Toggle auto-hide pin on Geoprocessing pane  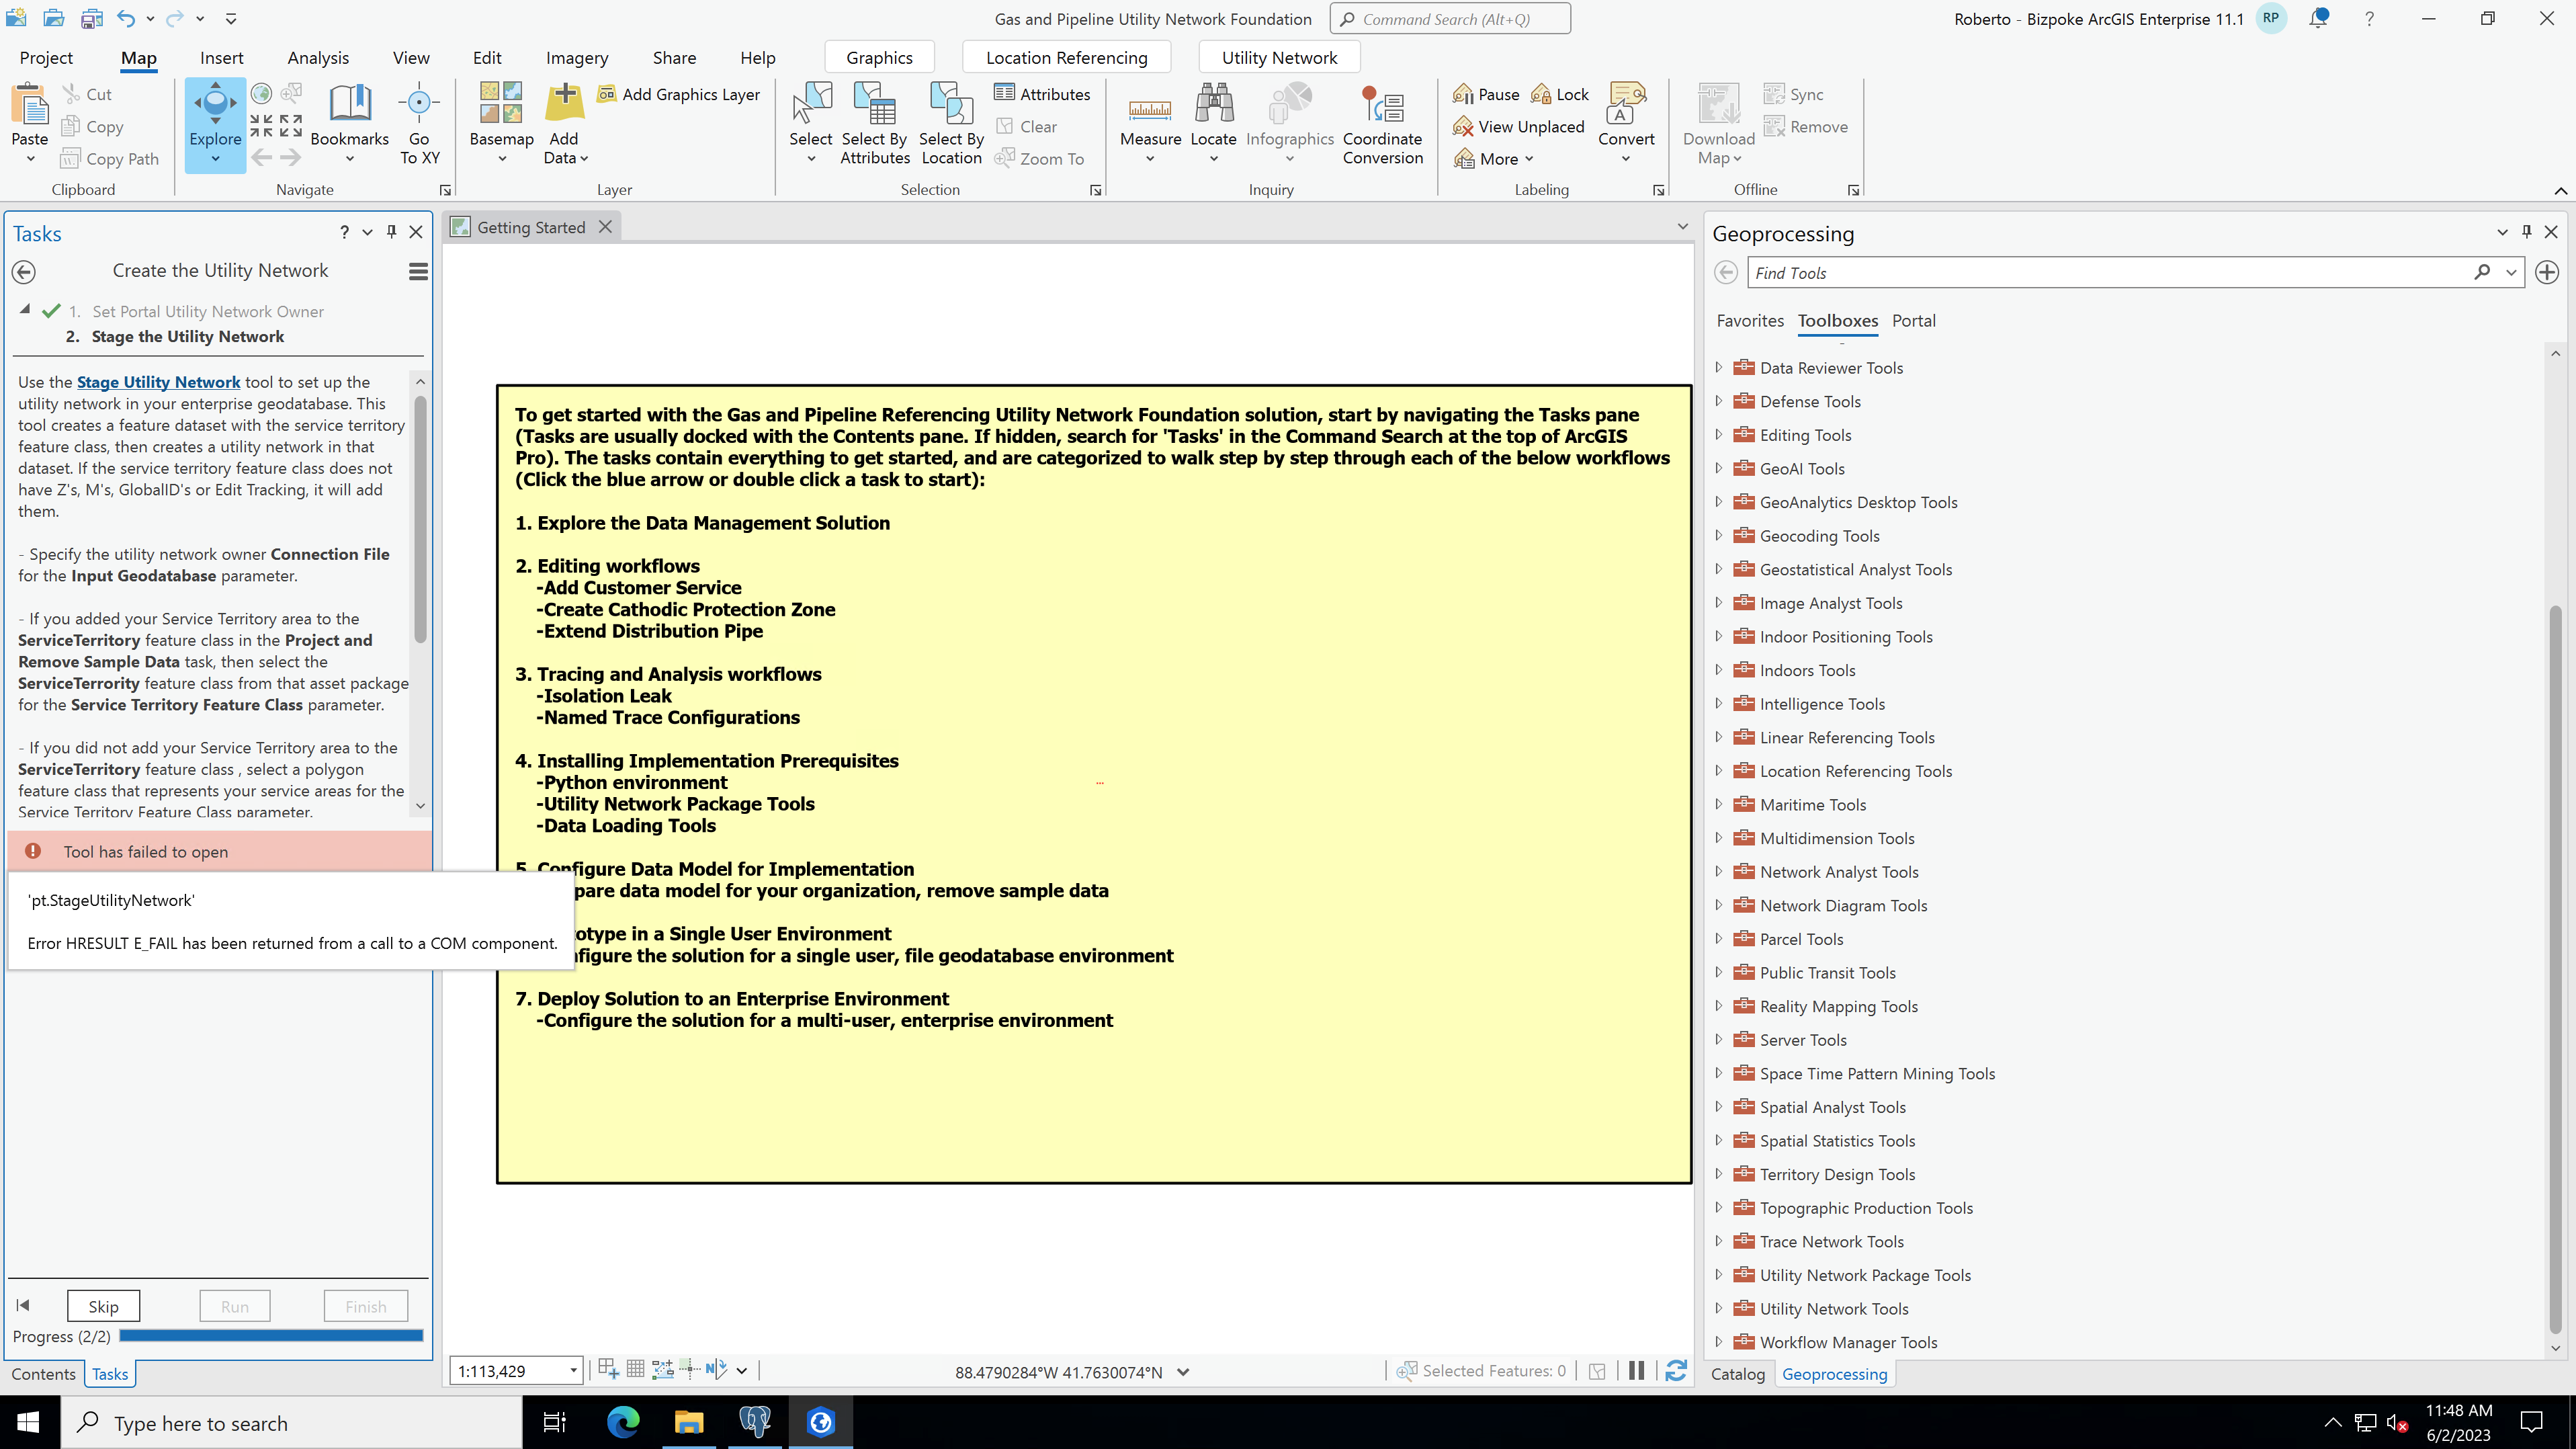tap(2527, 232)
